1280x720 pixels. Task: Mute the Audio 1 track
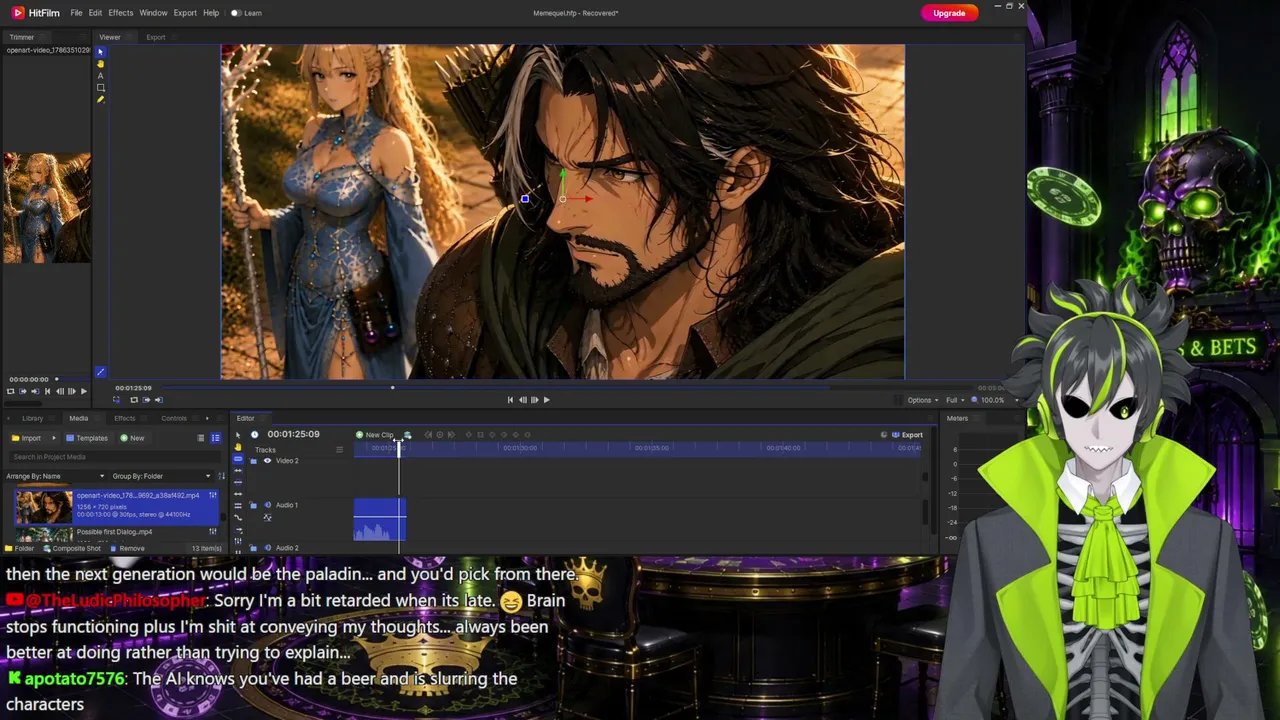point(267,505)
